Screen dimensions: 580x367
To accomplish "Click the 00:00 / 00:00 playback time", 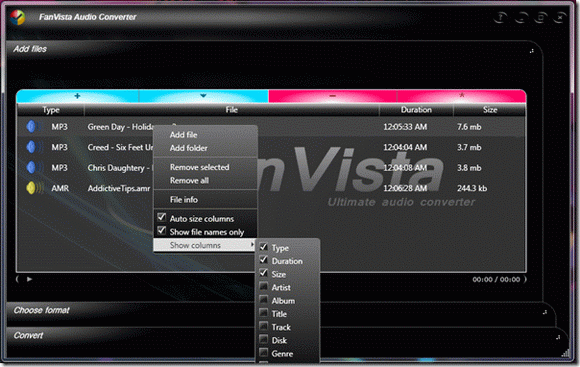I will click(496, 280).
